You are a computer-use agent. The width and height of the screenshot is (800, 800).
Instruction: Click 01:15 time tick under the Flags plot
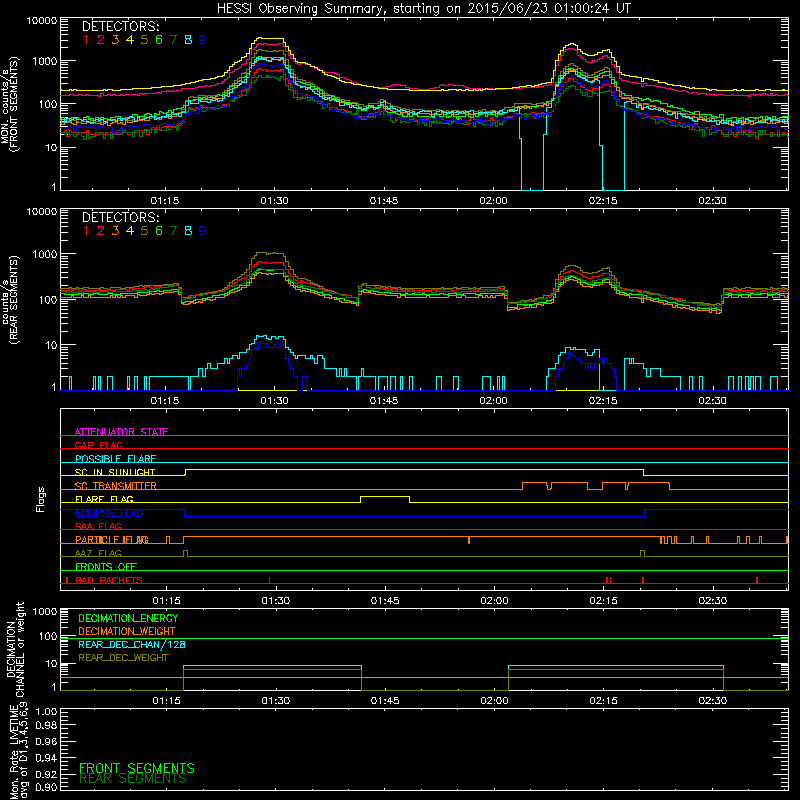(x=166, y=601)
